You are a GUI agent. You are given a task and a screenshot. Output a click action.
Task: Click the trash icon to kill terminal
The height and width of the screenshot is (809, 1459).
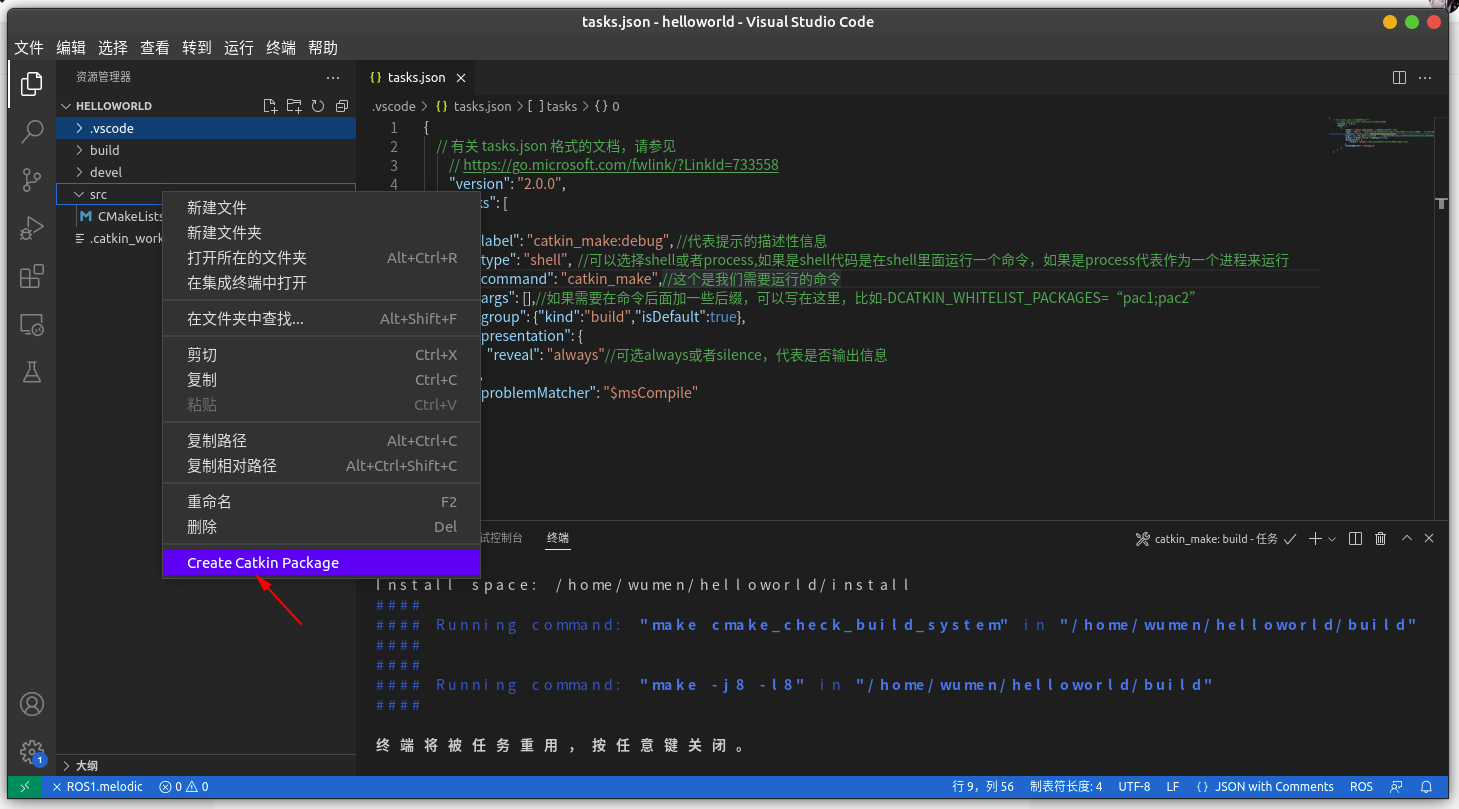point(1380,538)
